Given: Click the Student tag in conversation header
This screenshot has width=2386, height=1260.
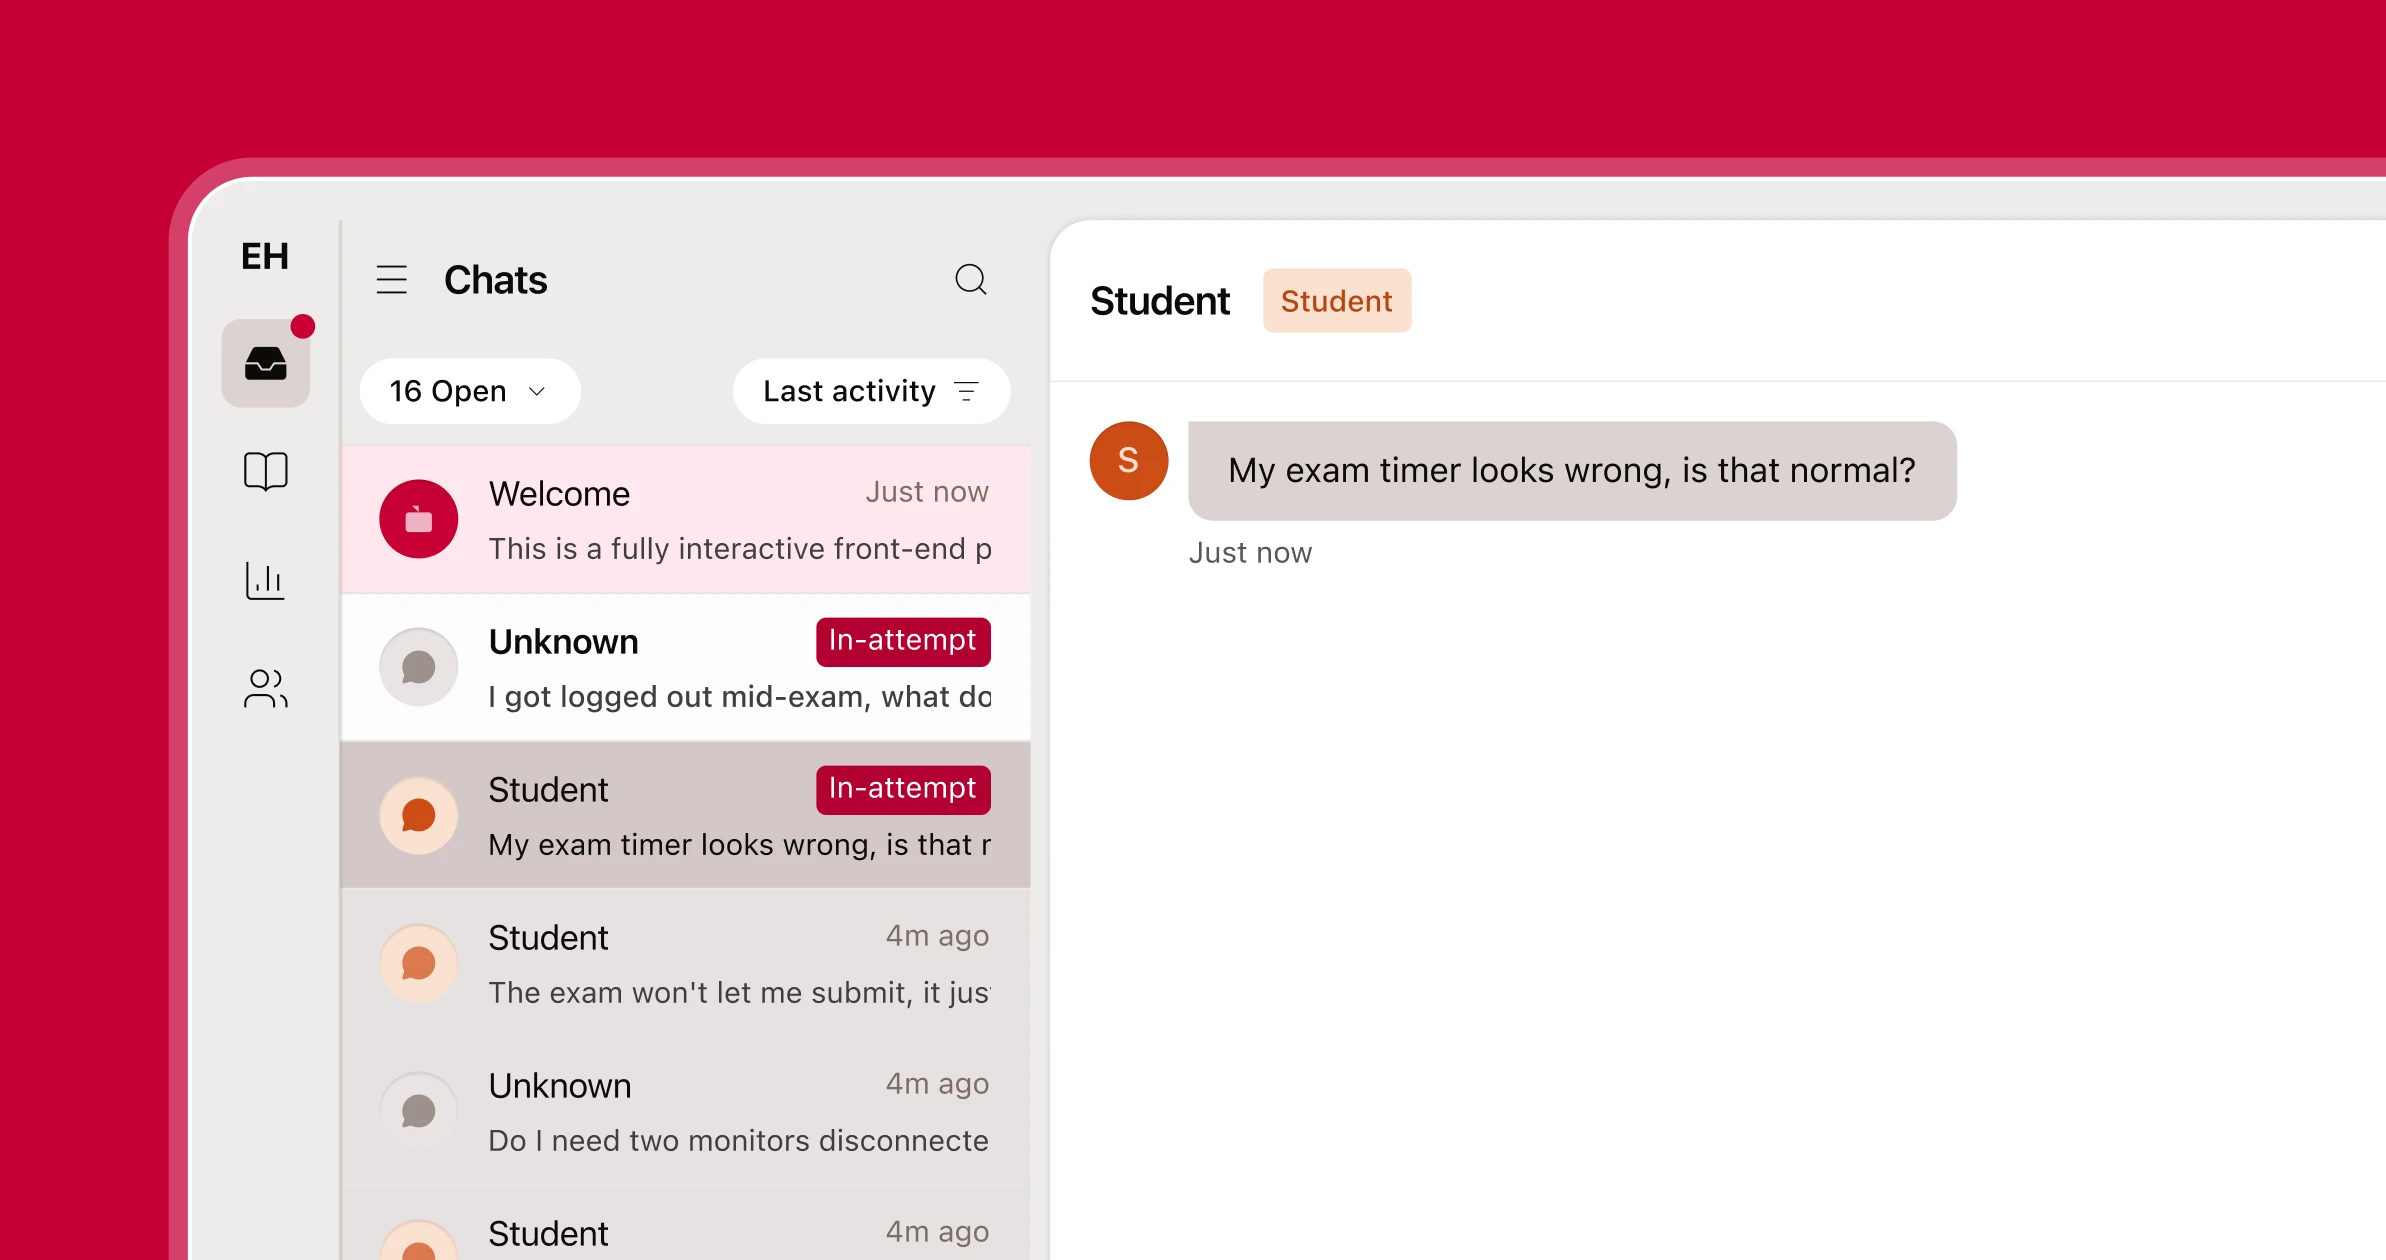Looking at the screenshot, I should [1337, 300].
